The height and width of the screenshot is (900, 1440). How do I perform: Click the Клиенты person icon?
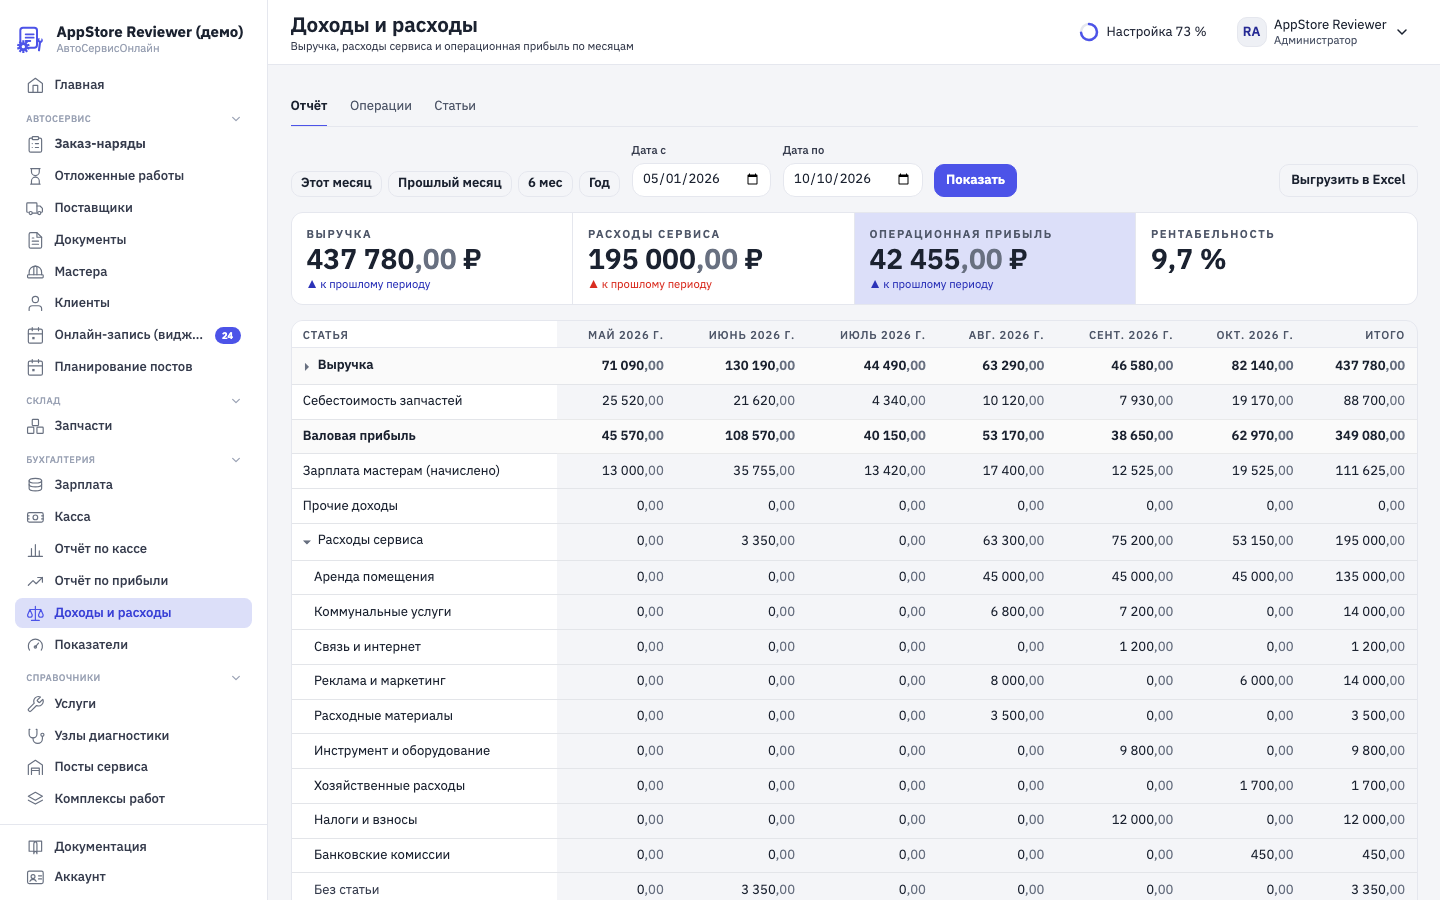point(35,303)
